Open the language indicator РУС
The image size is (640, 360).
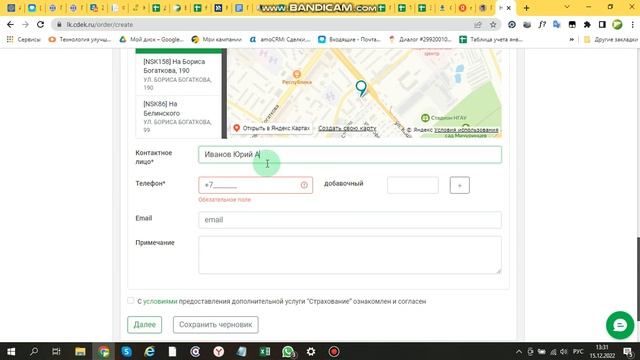578,351
